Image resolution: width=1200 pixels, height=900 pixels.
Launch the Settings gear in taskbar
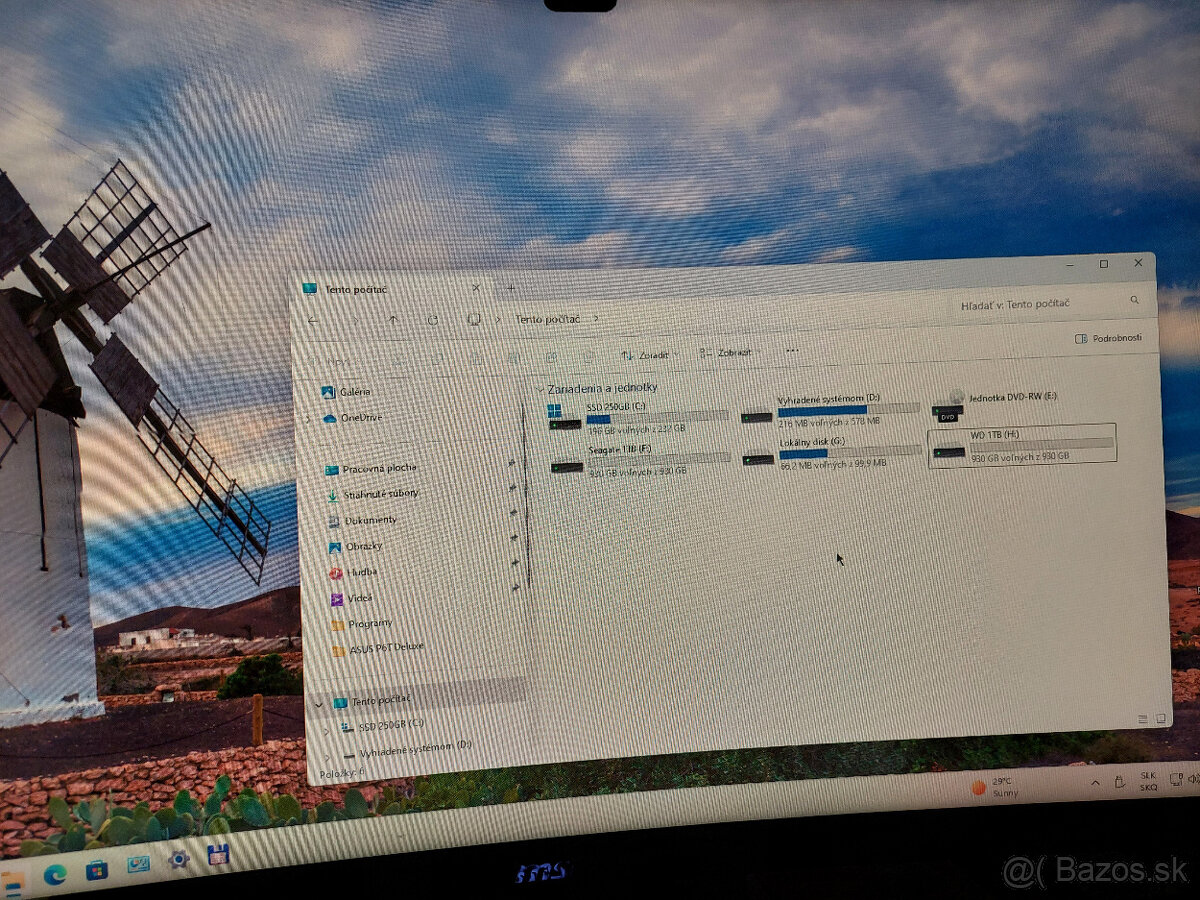179,859
